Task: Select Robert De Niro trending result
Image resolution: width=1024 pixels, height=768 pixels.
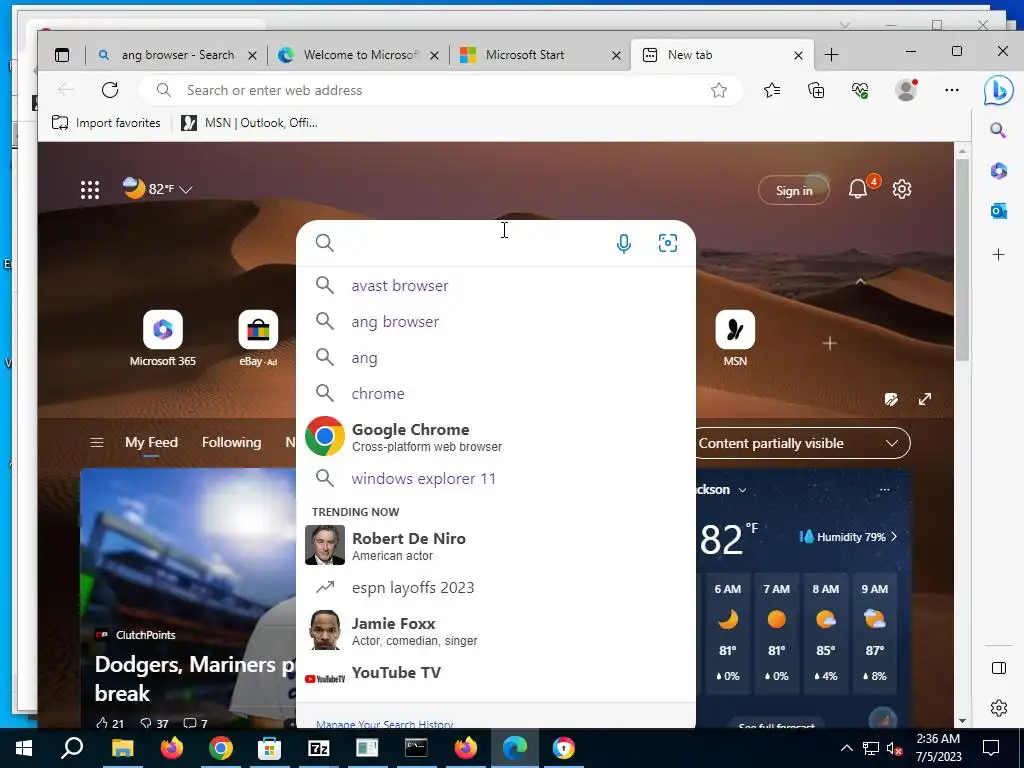Action: (x=496, y=545)
